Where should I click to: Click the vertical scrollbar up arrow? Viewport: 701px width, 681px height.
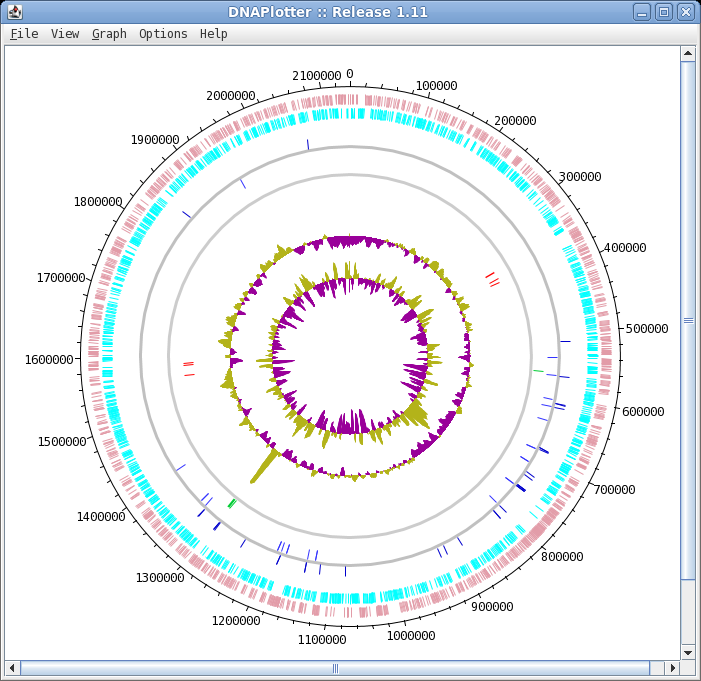(688, 54)
